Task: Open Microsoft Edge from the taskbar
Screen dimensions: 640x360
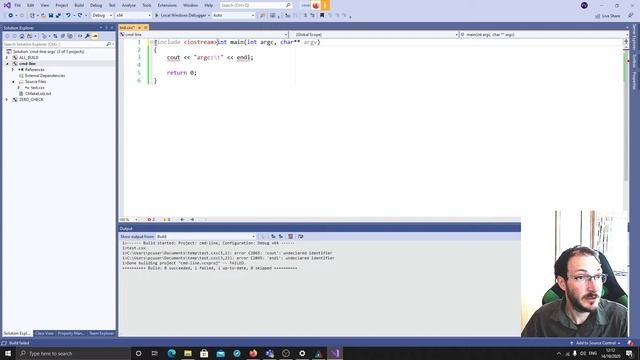Action: pos(171,353)
